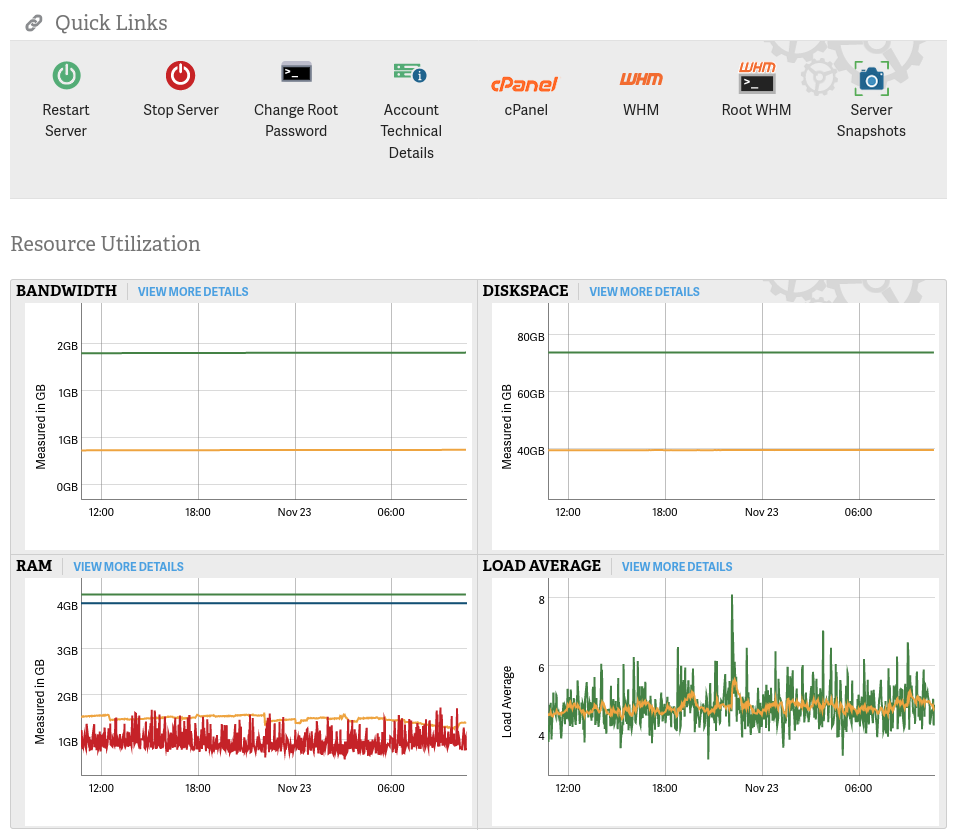Click the orange line in the Diskspace chart

(740, 450)
